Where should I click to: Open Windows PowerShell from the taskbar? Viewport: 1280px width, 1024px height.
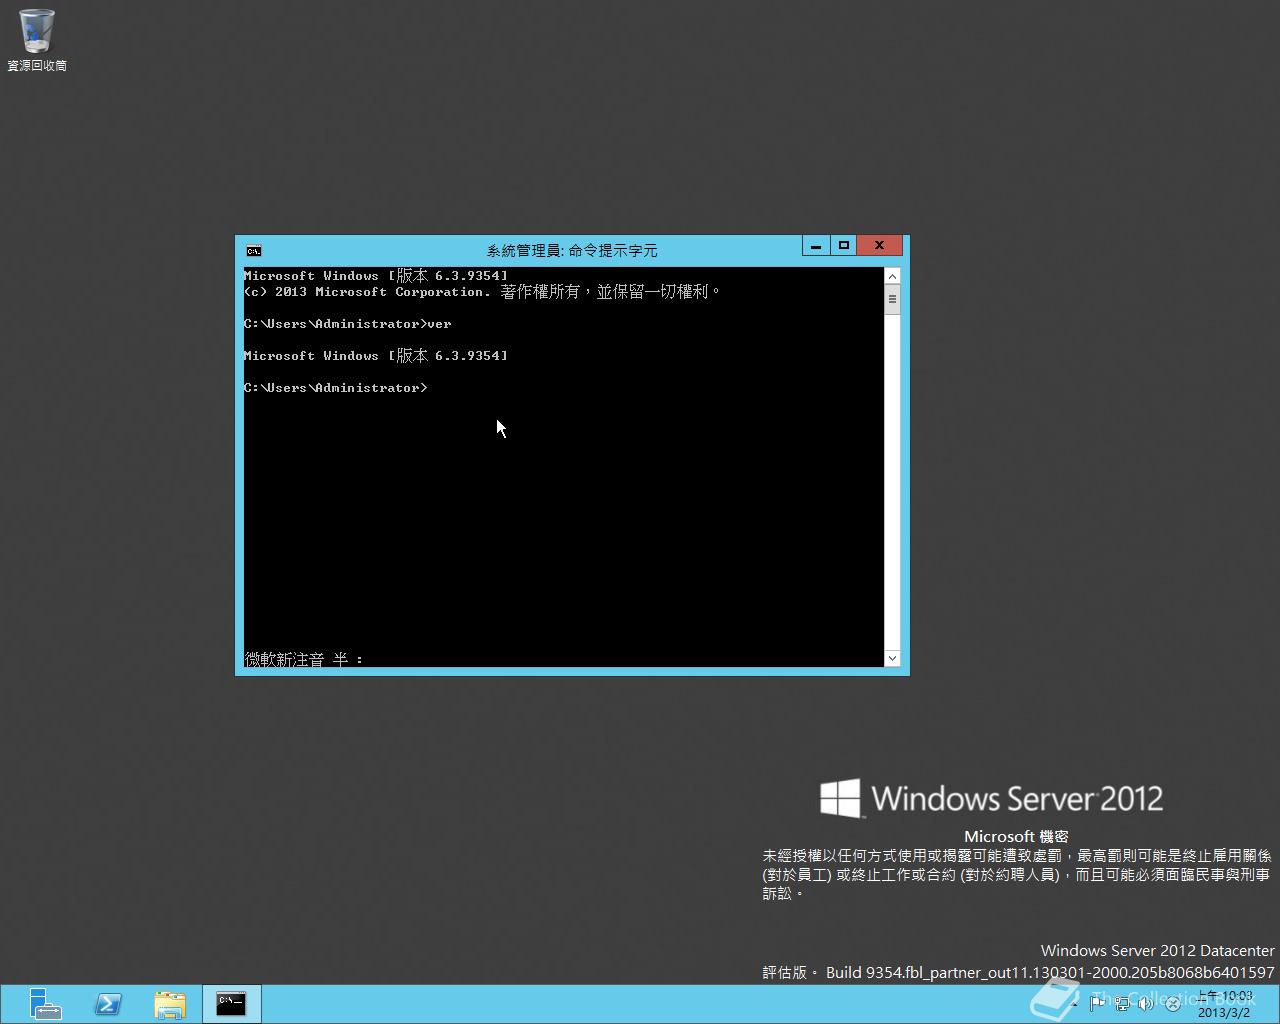point(108,1004)
